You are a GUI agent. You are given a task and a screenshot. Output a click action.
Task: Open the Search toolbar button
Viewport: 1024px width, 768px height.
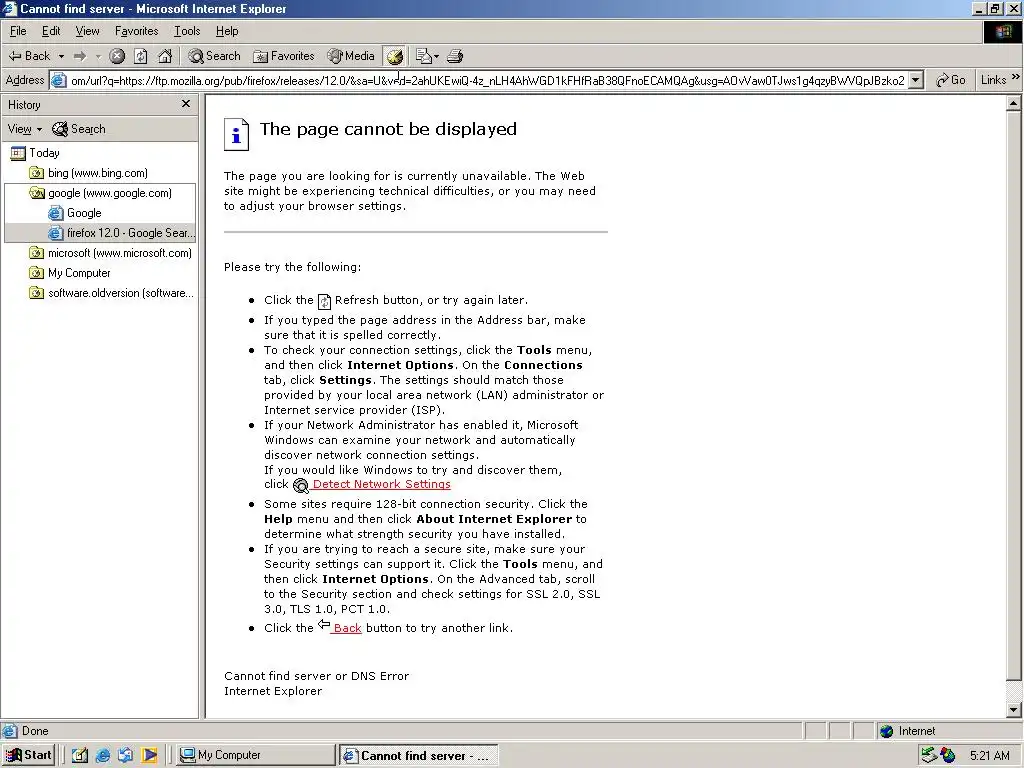[214, 56]
